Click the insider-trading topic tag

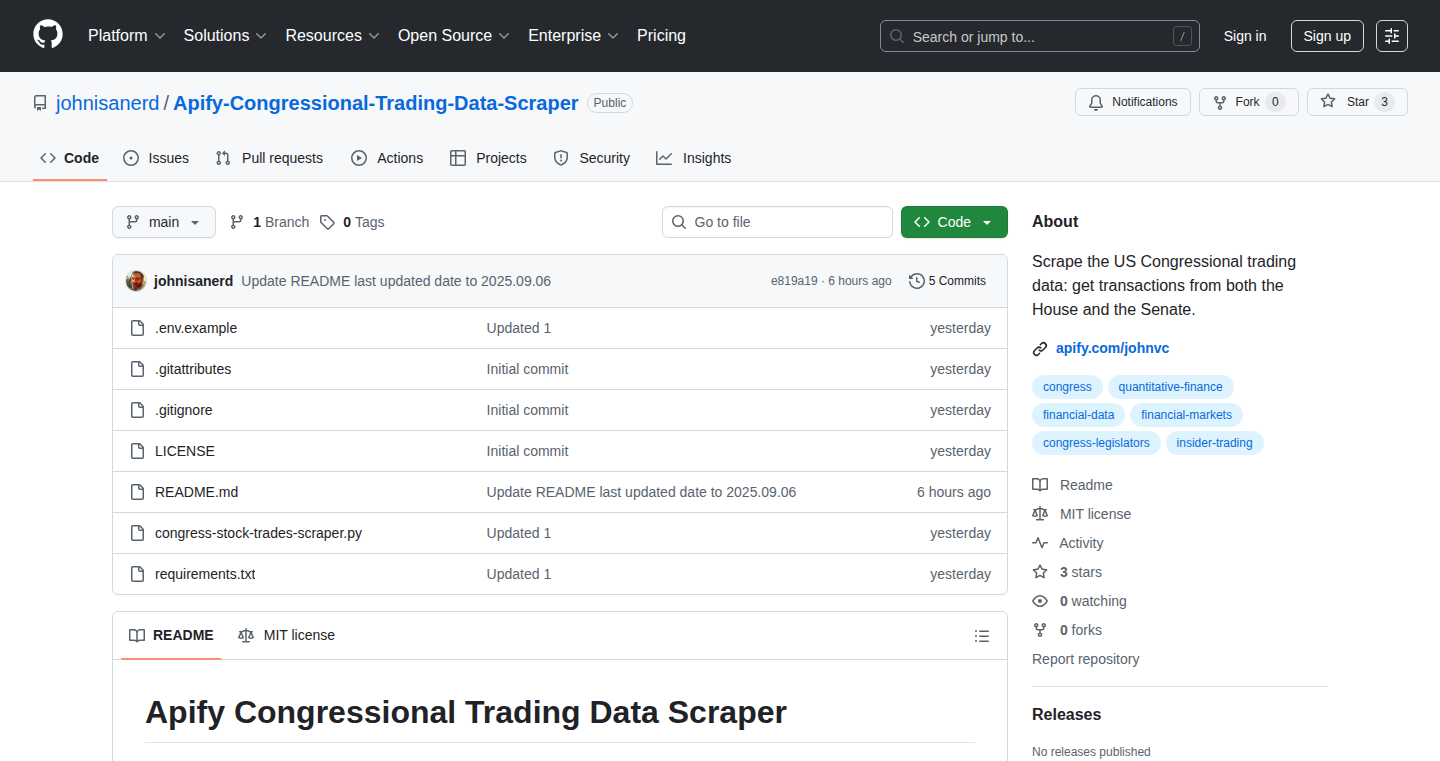(1214, 443)
